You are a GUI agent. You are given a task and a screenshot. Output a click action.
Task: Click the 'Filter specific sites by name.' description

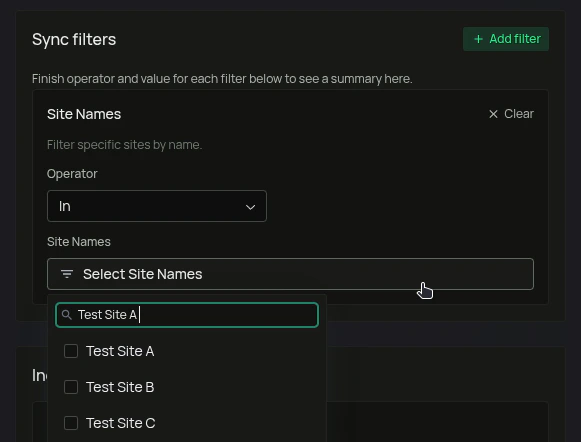124,145
